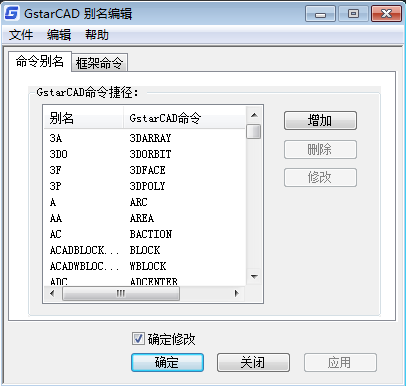The width and height of the screenshot is (406, 386).
Task: Click the scroll right arrow of alias list
Action: point(237,293)
